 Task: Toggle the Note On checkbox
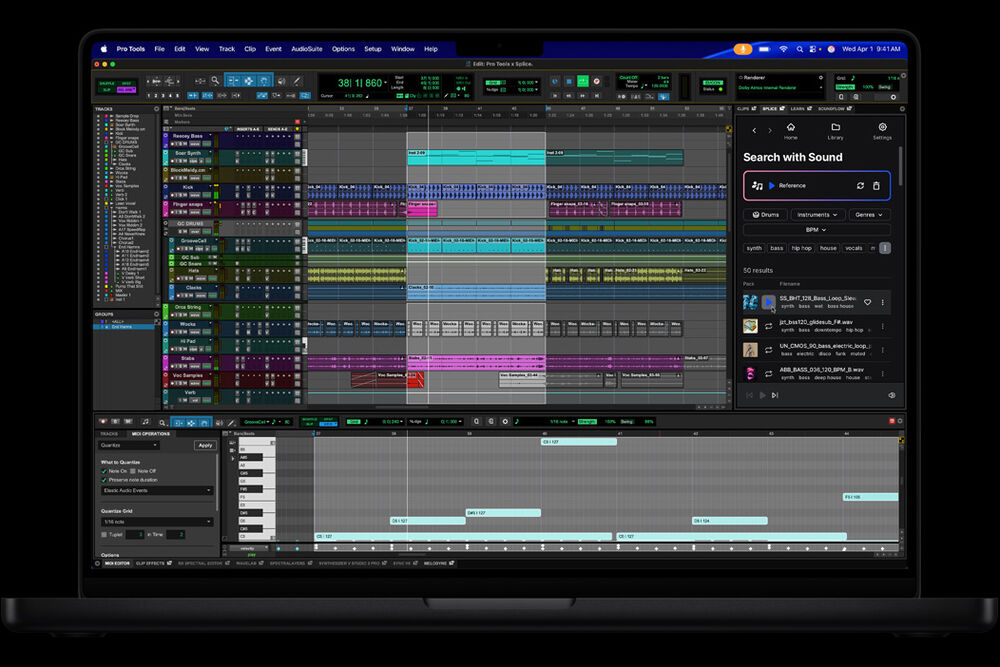pos(104,471)
